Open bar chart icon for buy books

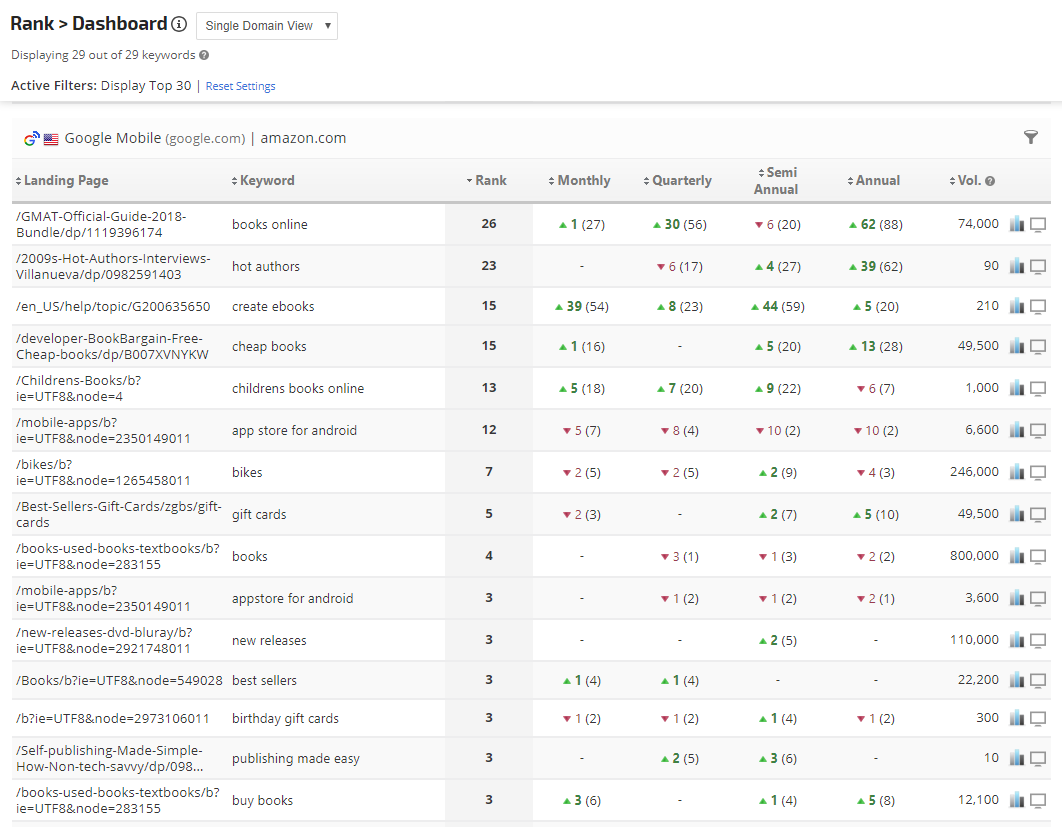coord(1017,800)
